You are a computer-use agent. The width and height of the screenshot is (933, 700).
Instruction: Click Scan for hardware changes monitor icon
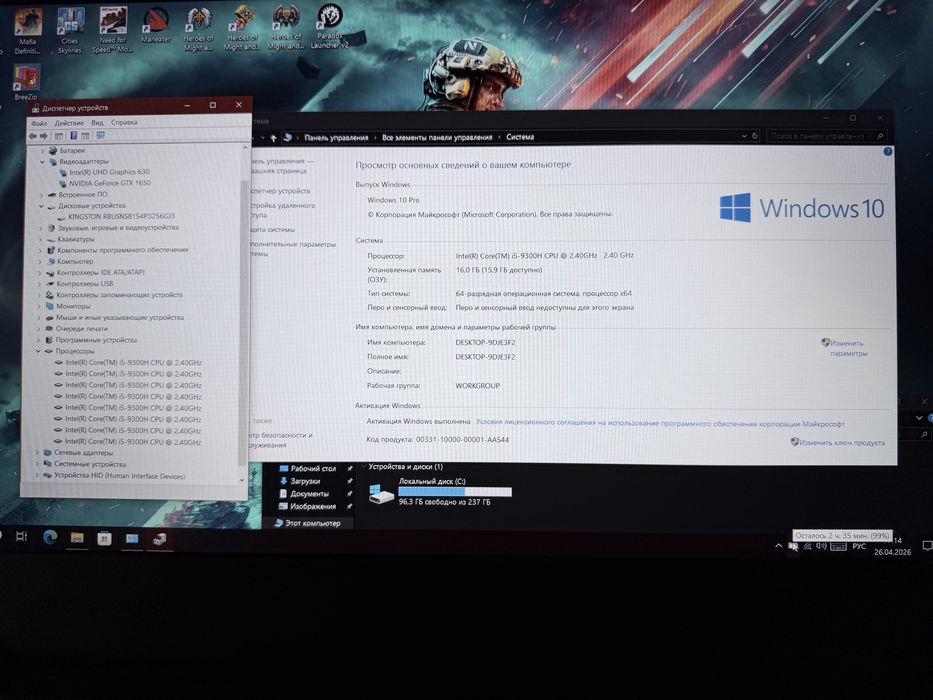pos(101,136)
